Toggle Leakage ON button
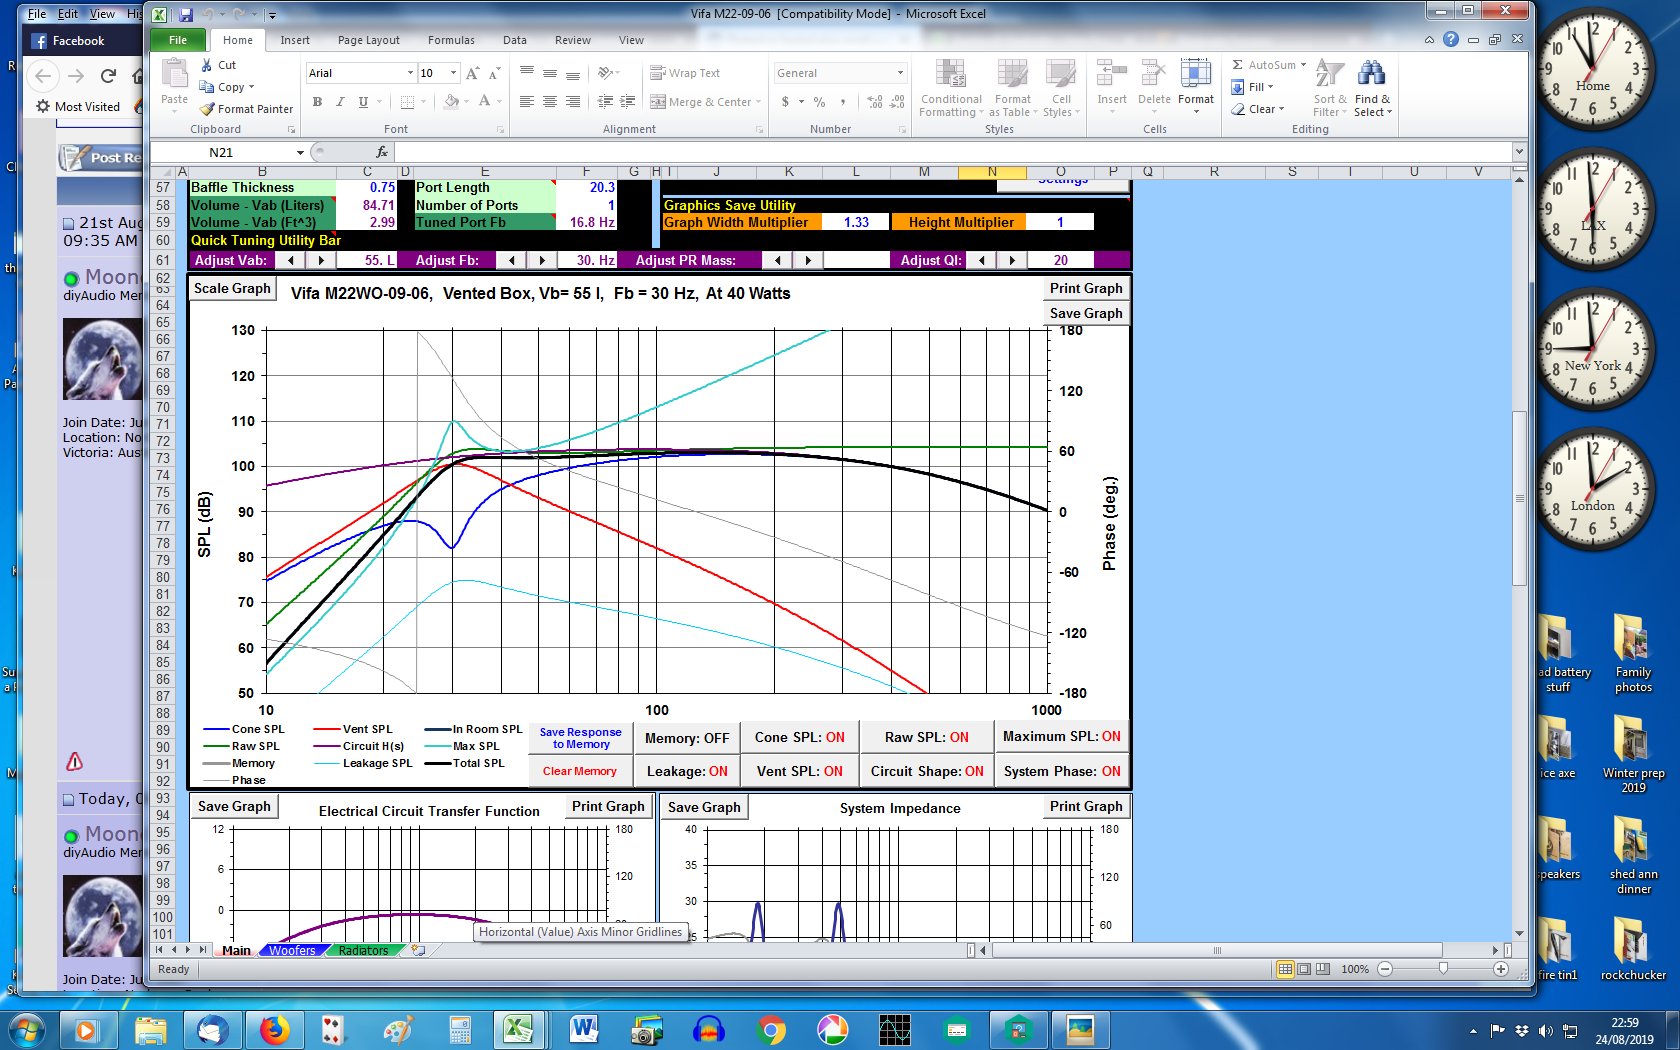 pyautogui.click(x=687, y=771)
